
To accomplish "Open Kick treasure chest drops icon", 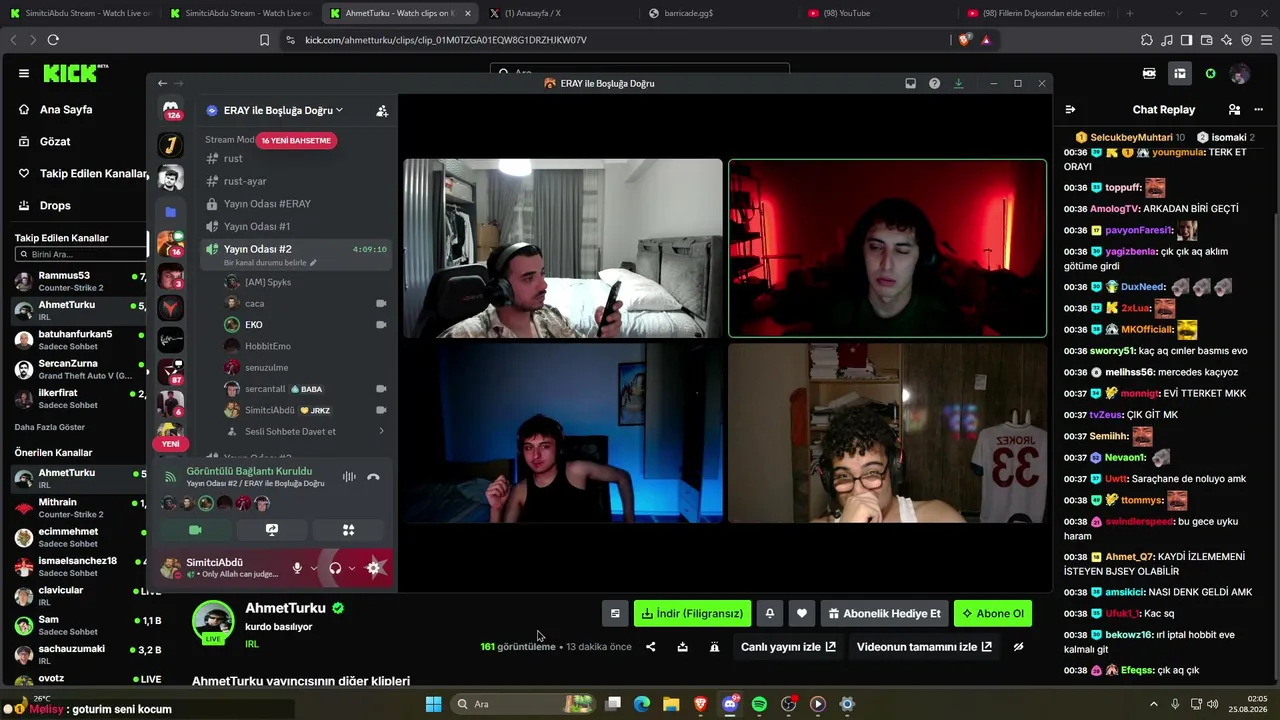I will [1180, 73].
